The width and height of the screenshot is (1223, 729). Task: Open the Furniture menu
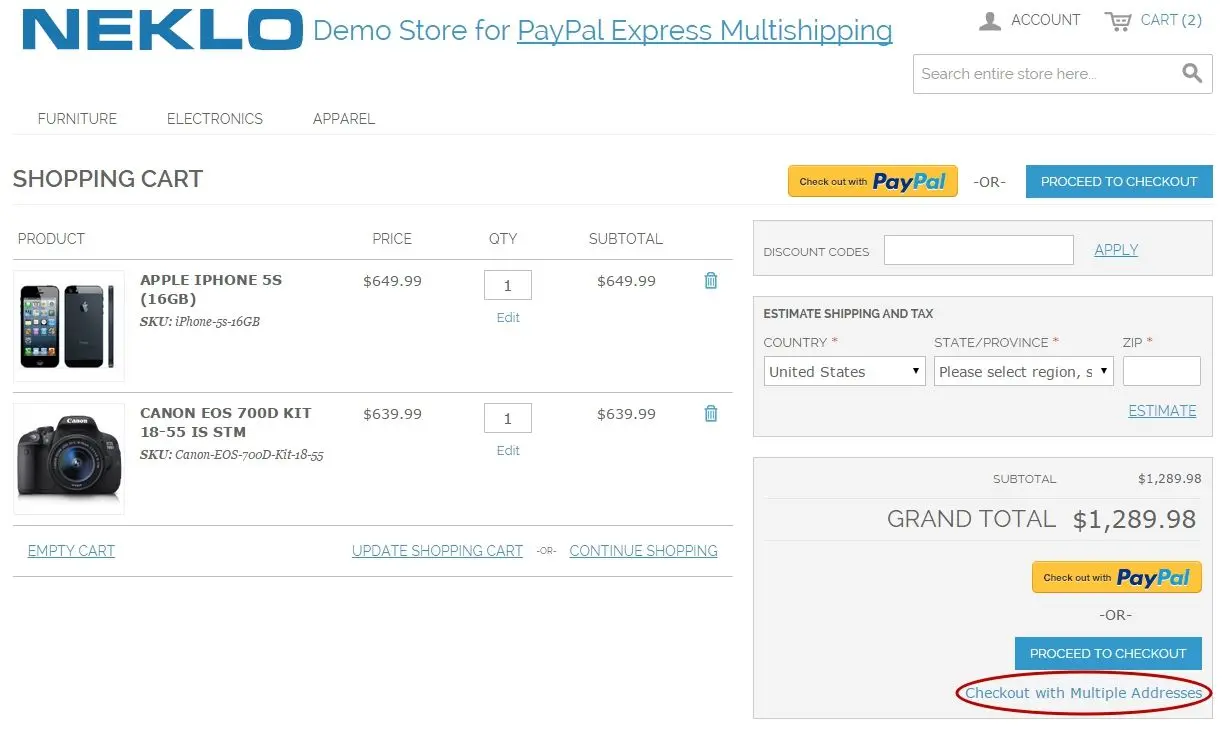[77, 118]
